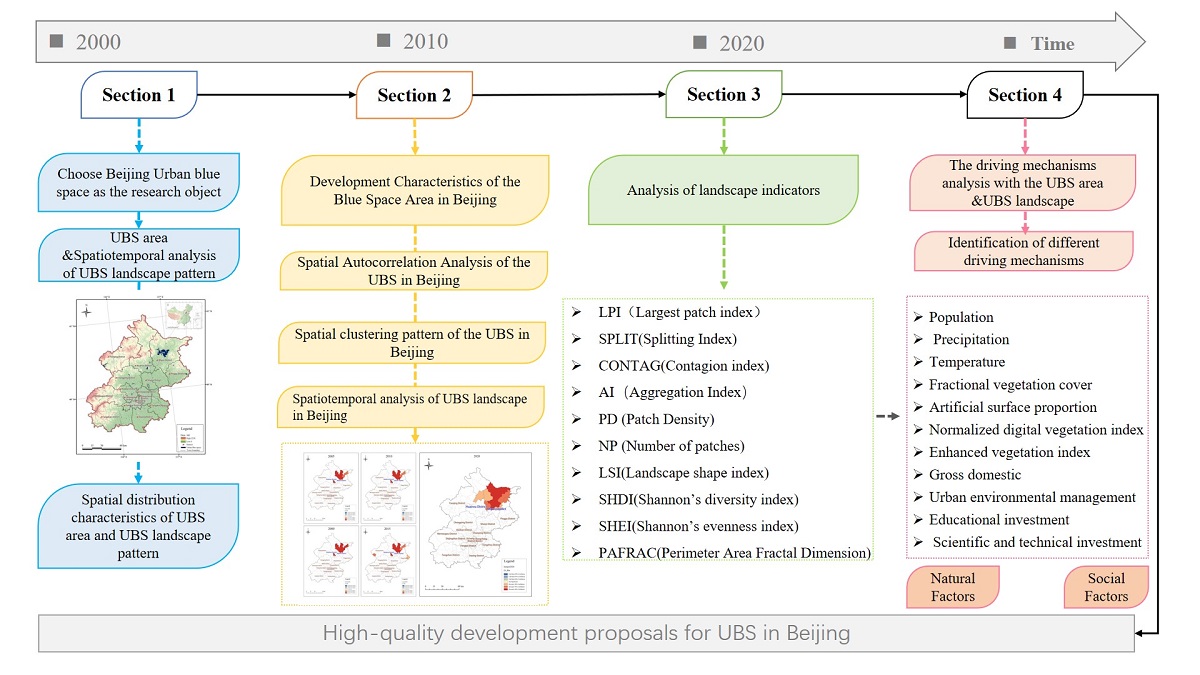Image resolution: width=1200 pixels, height=675 pixels.
Task: Open the Section 3 box
Action: 723,95
